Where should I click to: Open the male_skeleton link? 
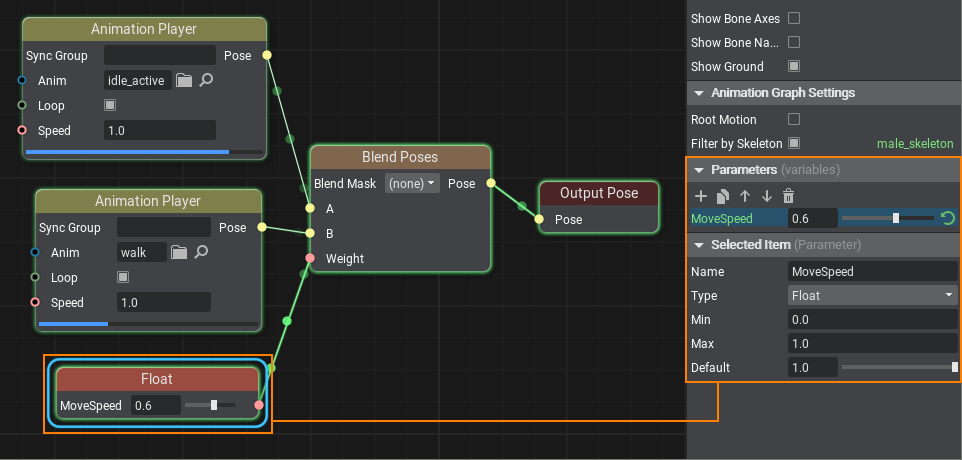915,144
